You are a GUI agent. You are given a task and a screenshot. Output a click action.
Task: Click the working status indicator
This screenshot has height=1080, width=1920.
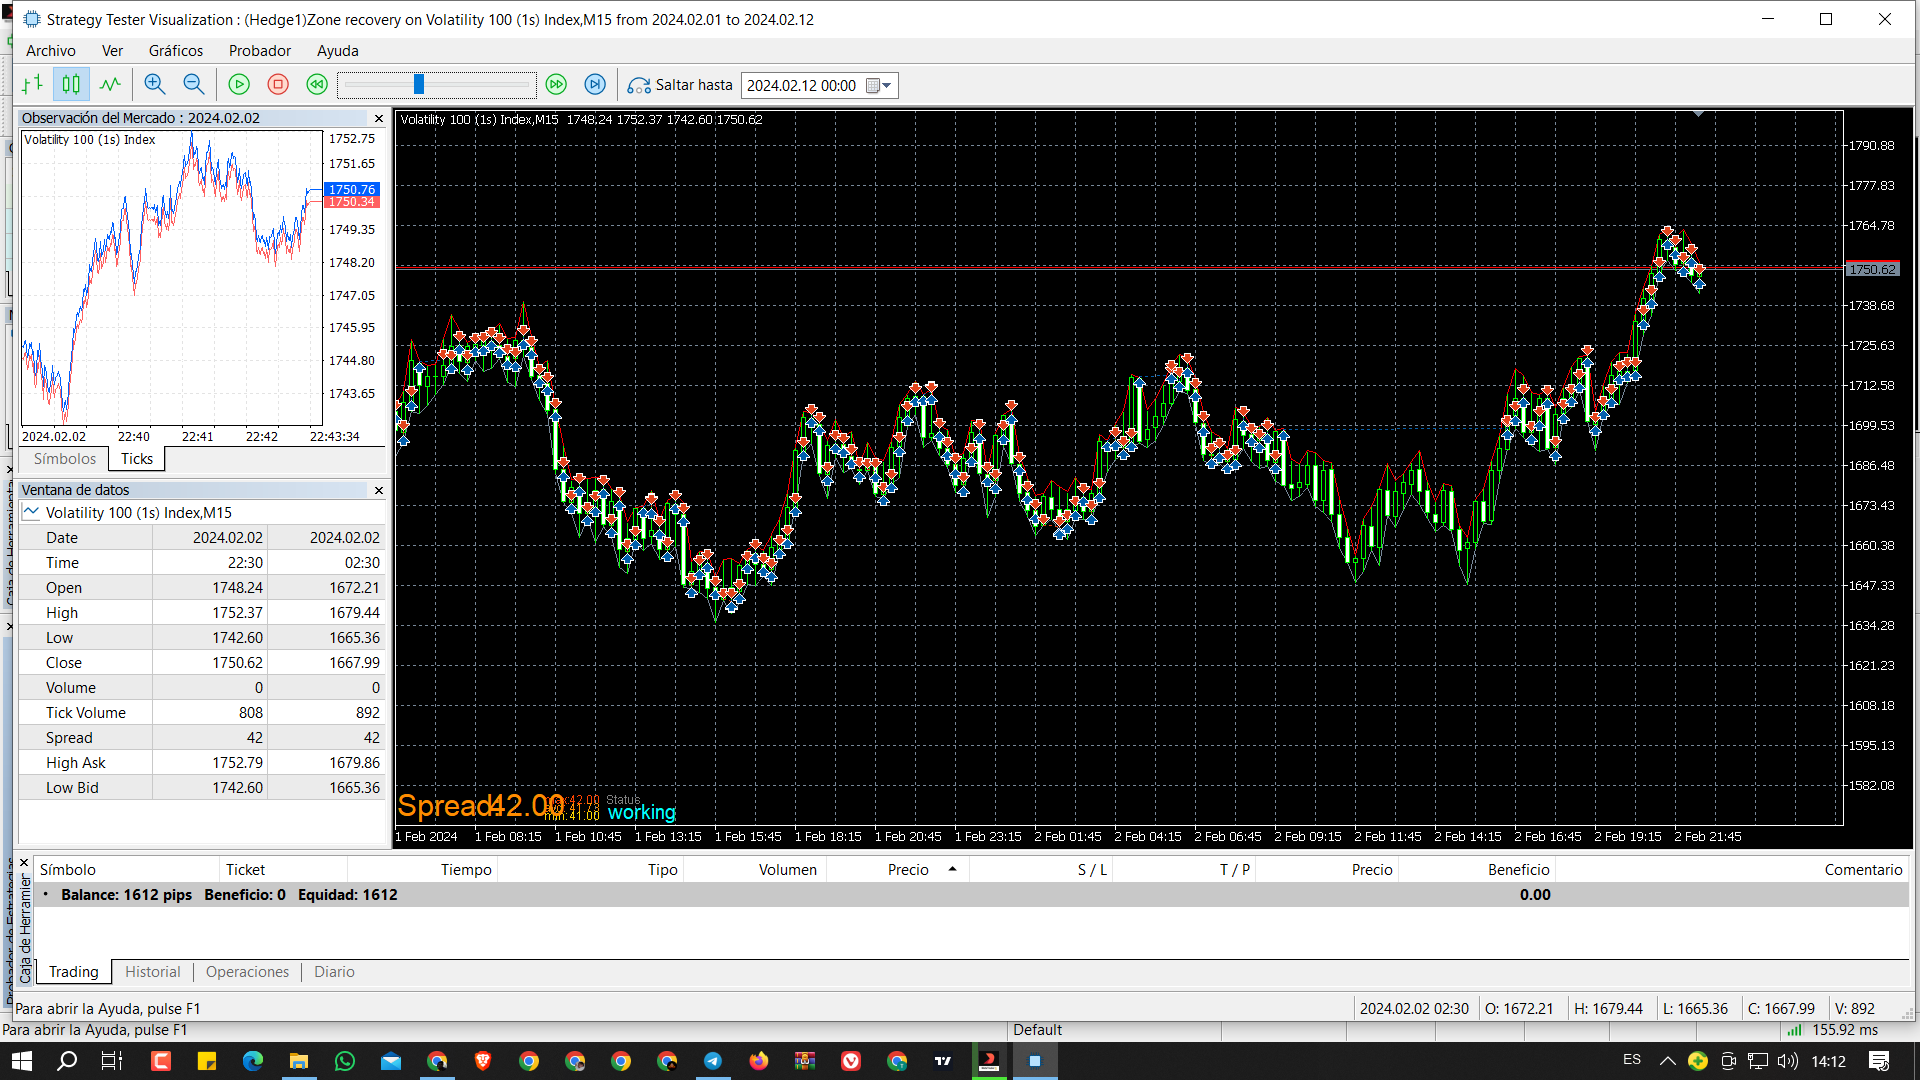point(641,813)
